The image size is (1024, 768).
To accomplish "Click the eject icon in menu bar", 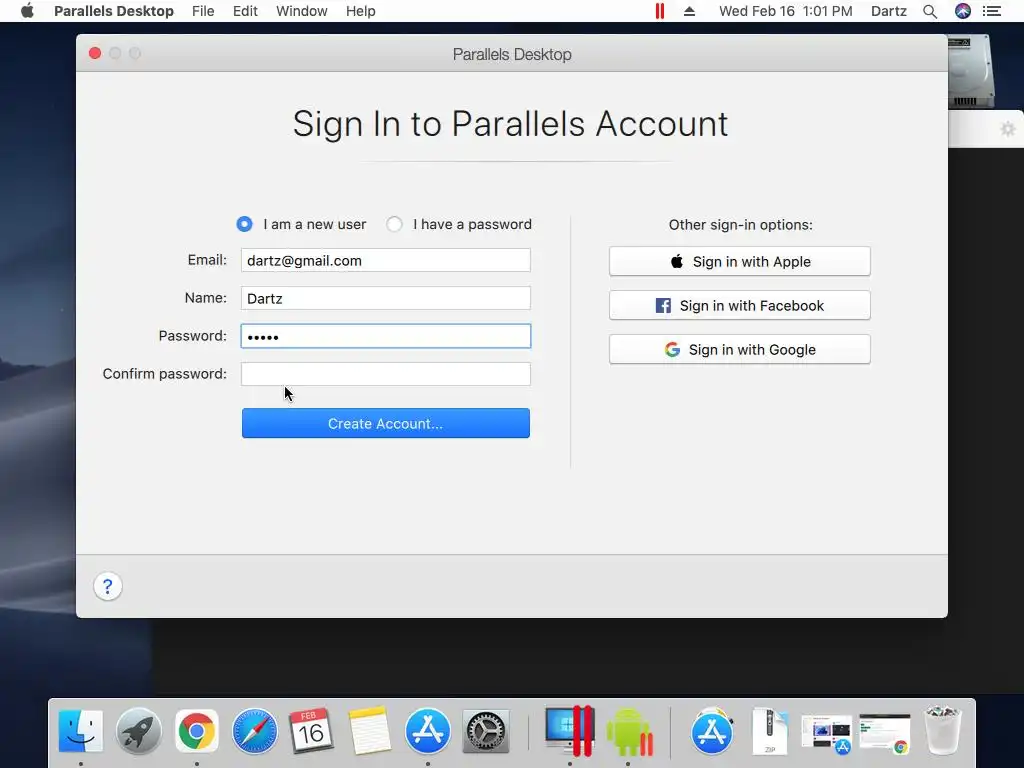I will (689, 11).
